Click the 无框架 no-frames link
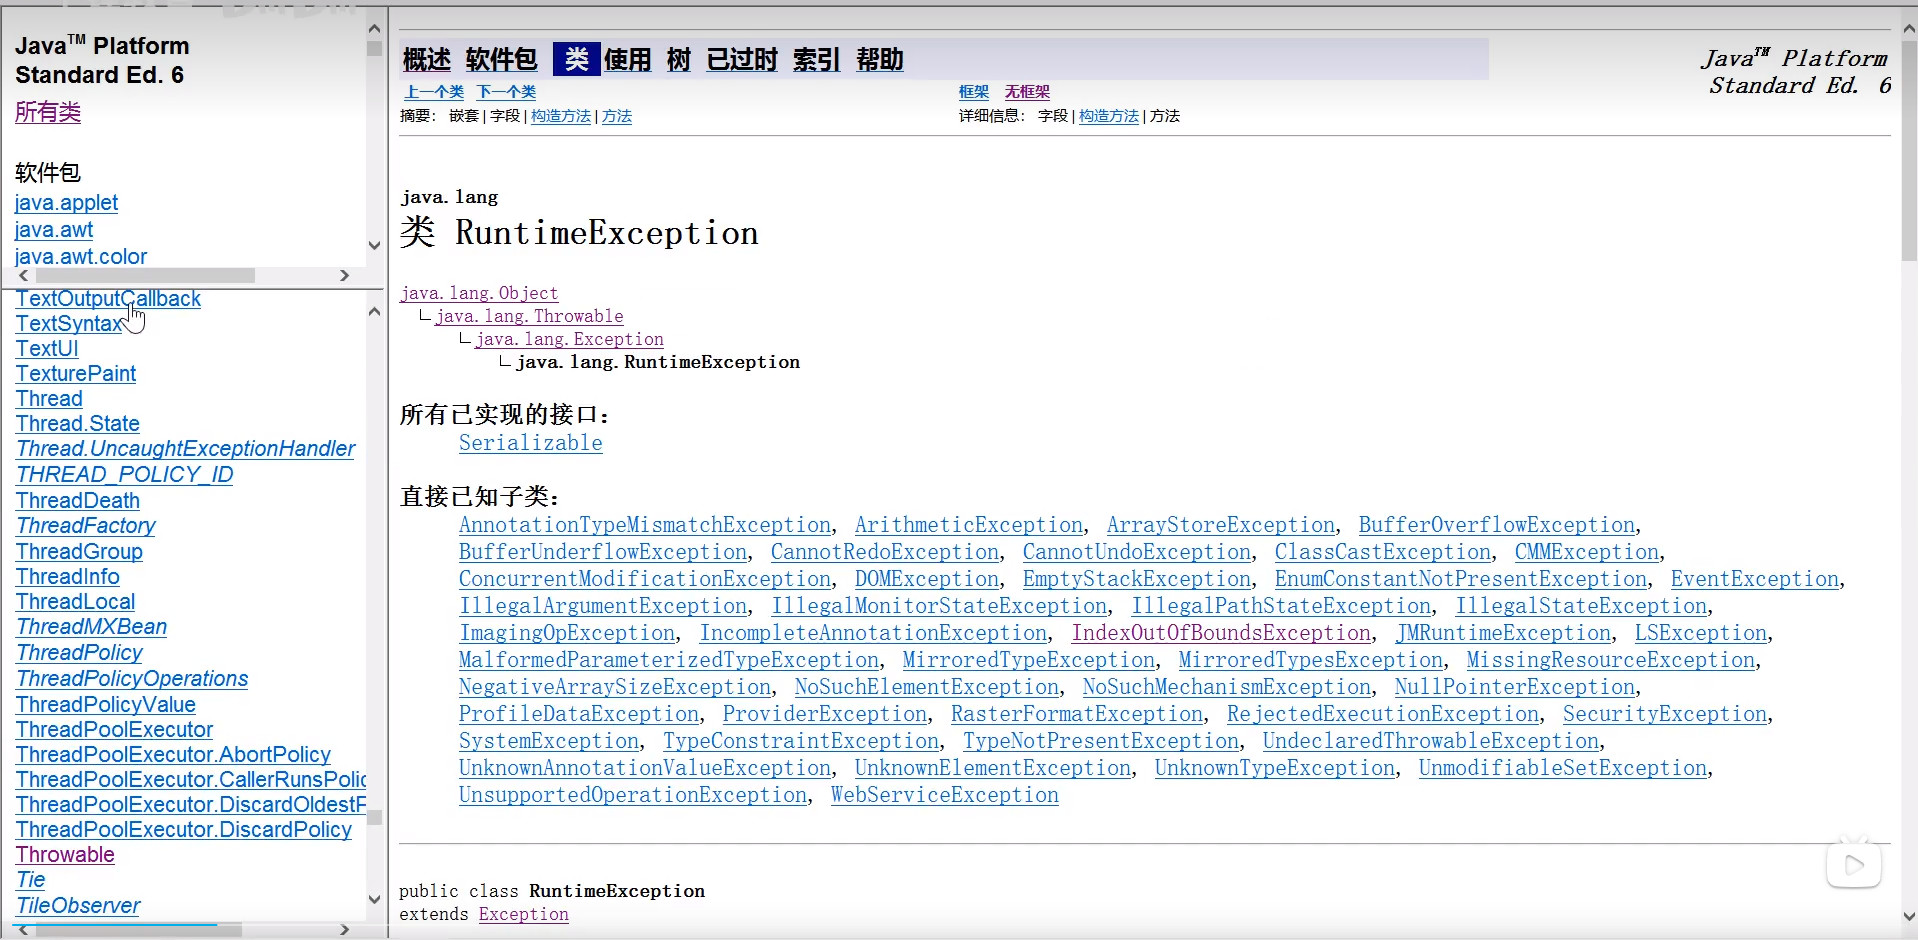This screenshot has height=940, width=1918. click(1027, 92)
